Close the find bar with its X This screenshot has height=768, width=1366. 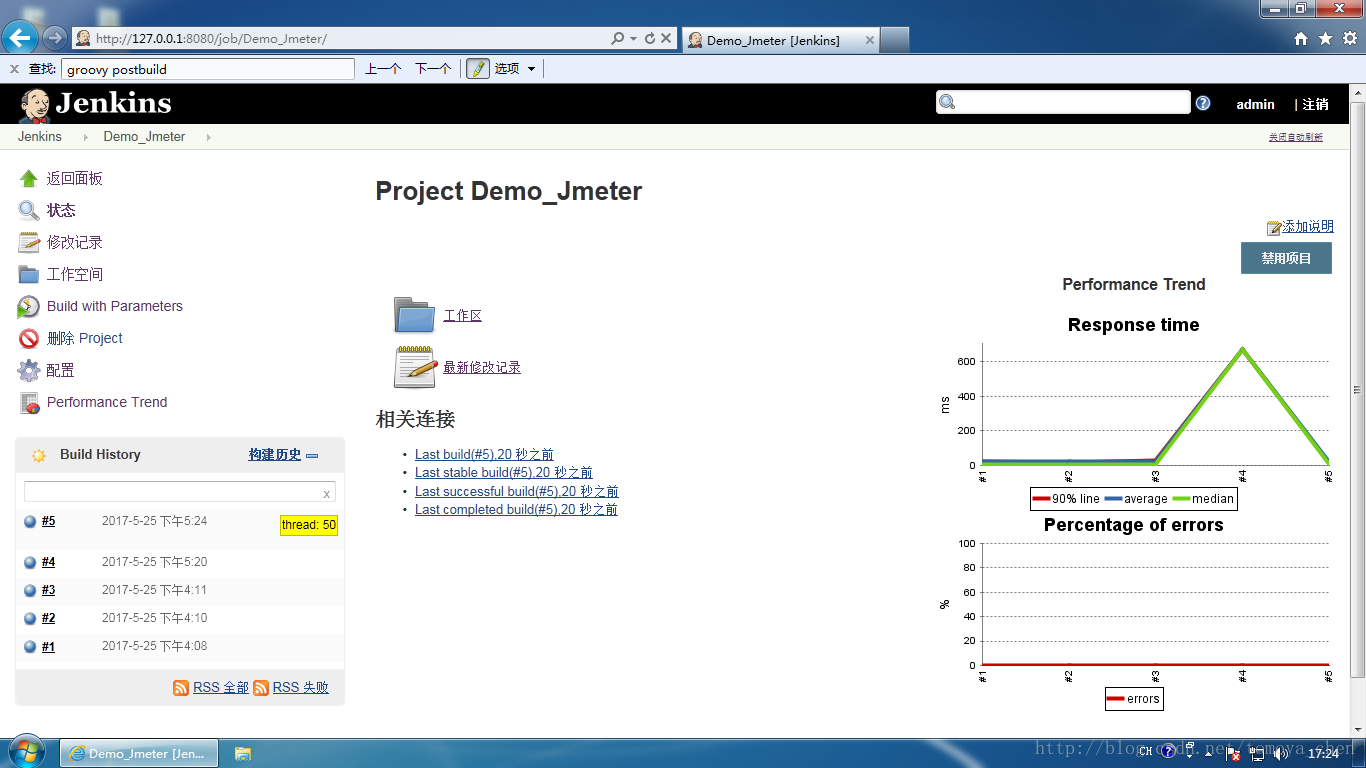click(14, 69)
